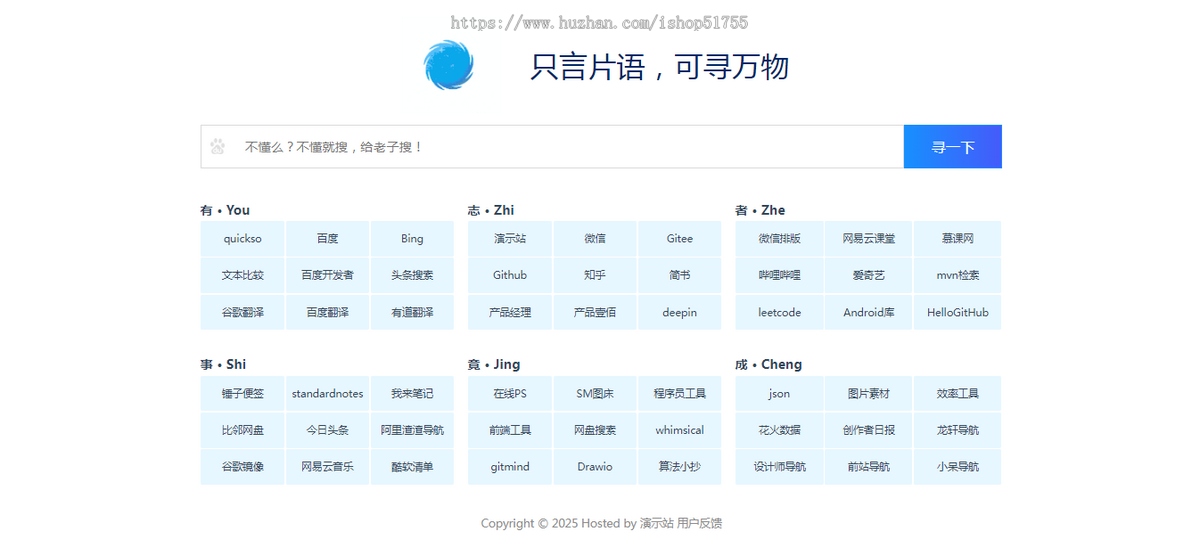Open the 慕课网 link
Viewport: 1200px width, 556px height.
957,239
